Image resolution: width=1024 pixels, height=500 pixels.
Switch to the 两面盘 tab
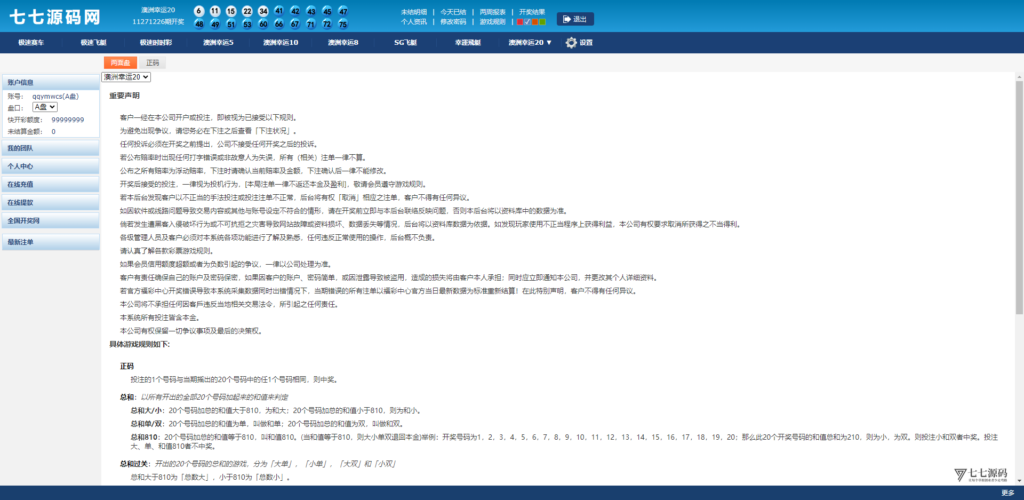(x=120, y=63)
